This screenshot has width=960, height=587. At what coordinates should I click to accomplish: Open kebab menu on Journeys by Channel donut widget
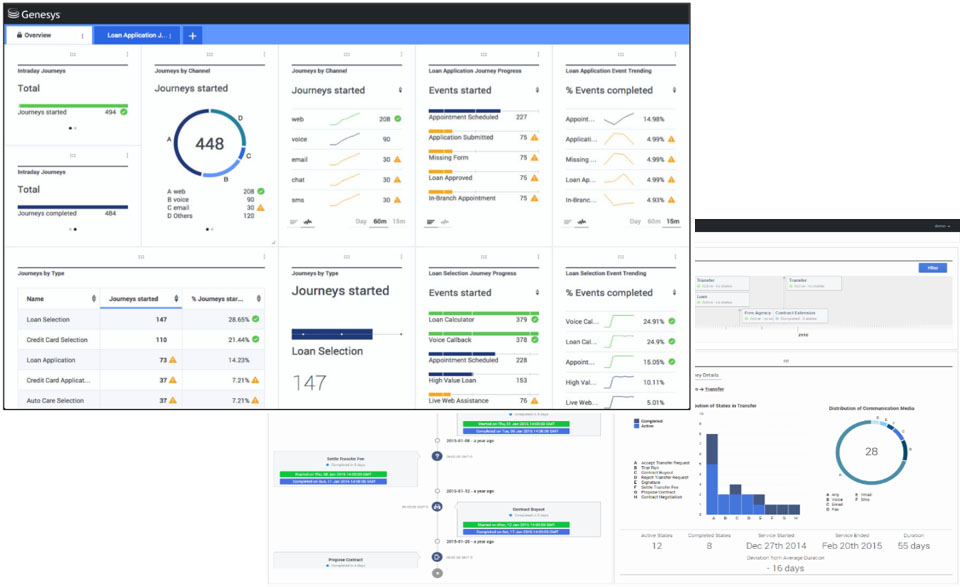point(264,54)
